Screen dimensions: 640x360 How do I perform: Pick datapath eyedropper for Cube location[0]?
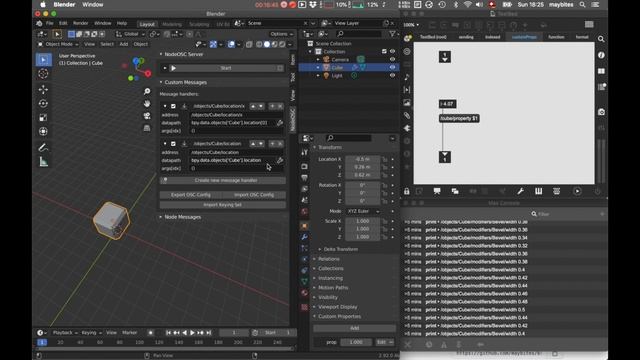click(x=280, y=122)
